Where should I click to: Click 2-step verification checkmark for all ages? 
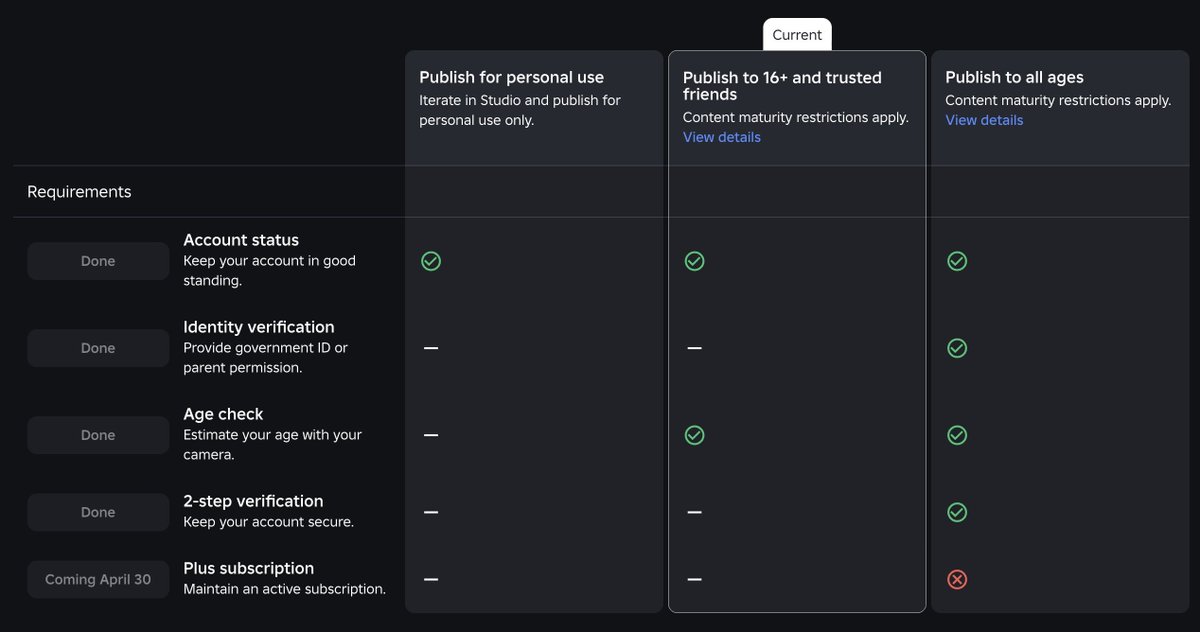pyautogui.click(x=957, y=512)
